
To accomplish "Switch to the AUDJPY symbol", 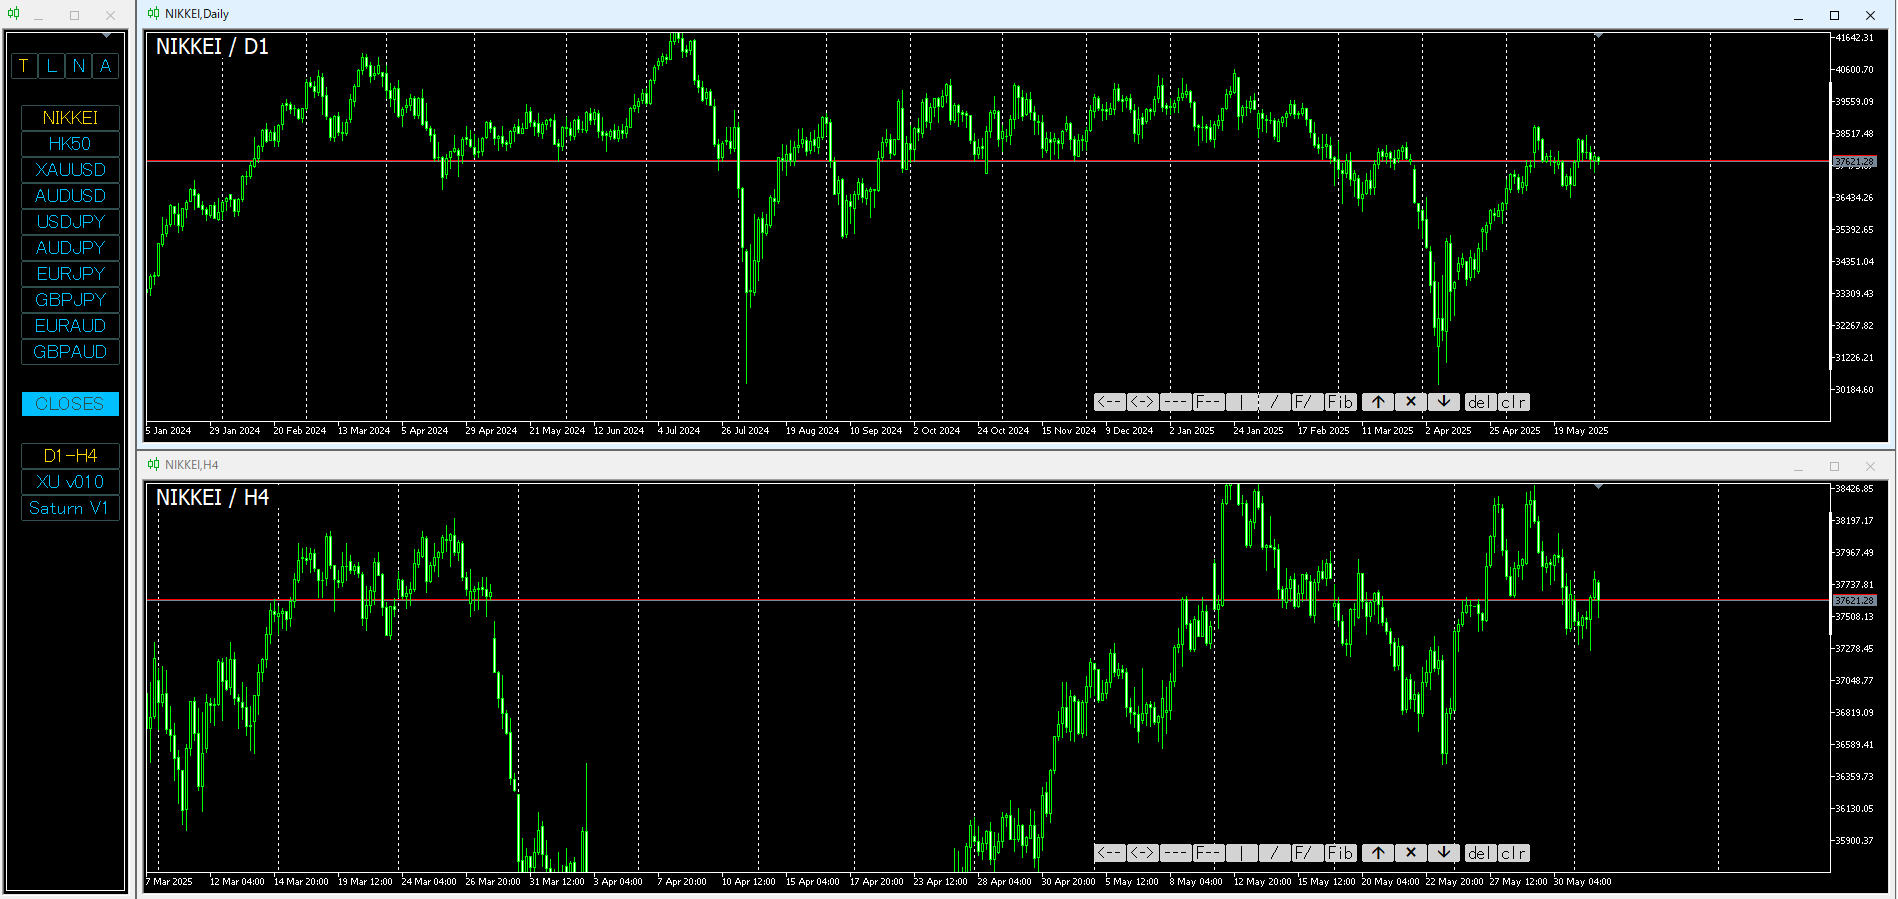I will point(70,248).
